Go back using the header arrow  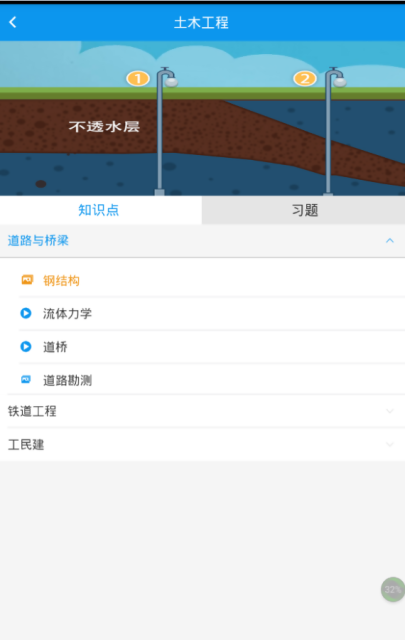click(x=13, y=22)
